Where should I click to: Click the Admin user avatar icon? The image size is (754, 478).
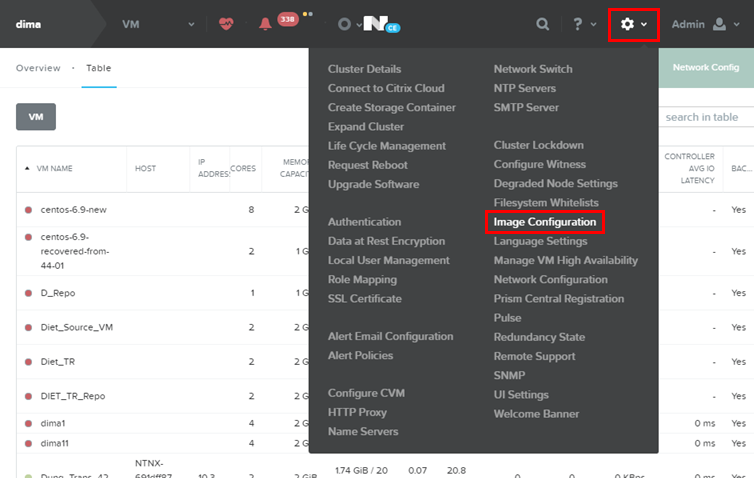[x=720, y=24]
